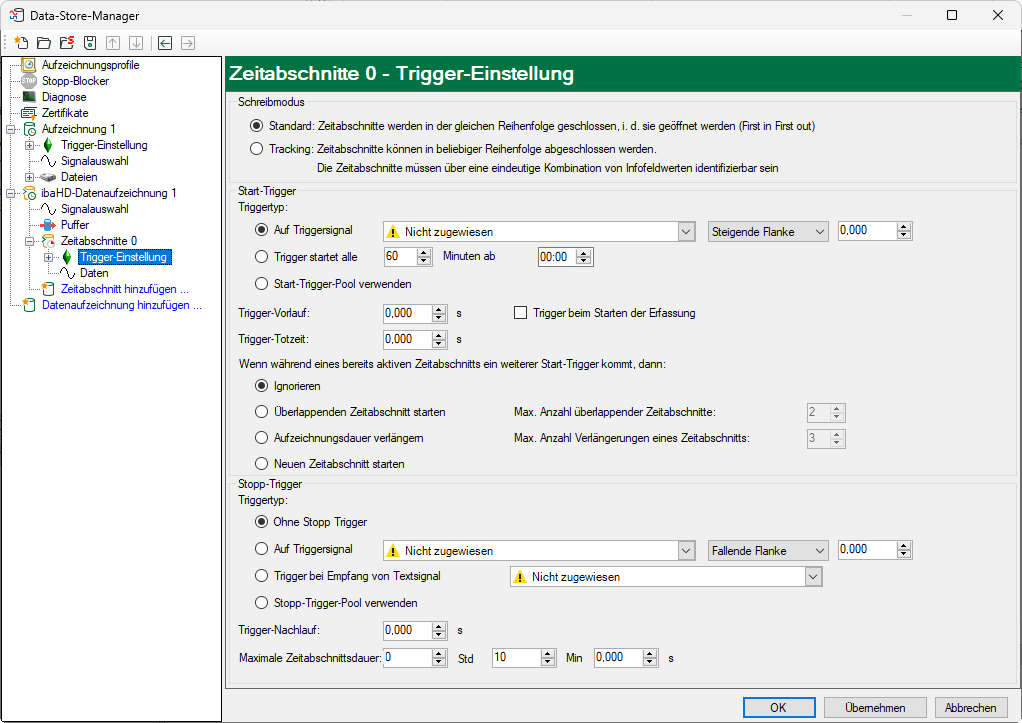Open the text signal 'Nicht zugewiesen' dropdown
Image resolution: width=1022 pixels, height=723 pixels.
813,577
